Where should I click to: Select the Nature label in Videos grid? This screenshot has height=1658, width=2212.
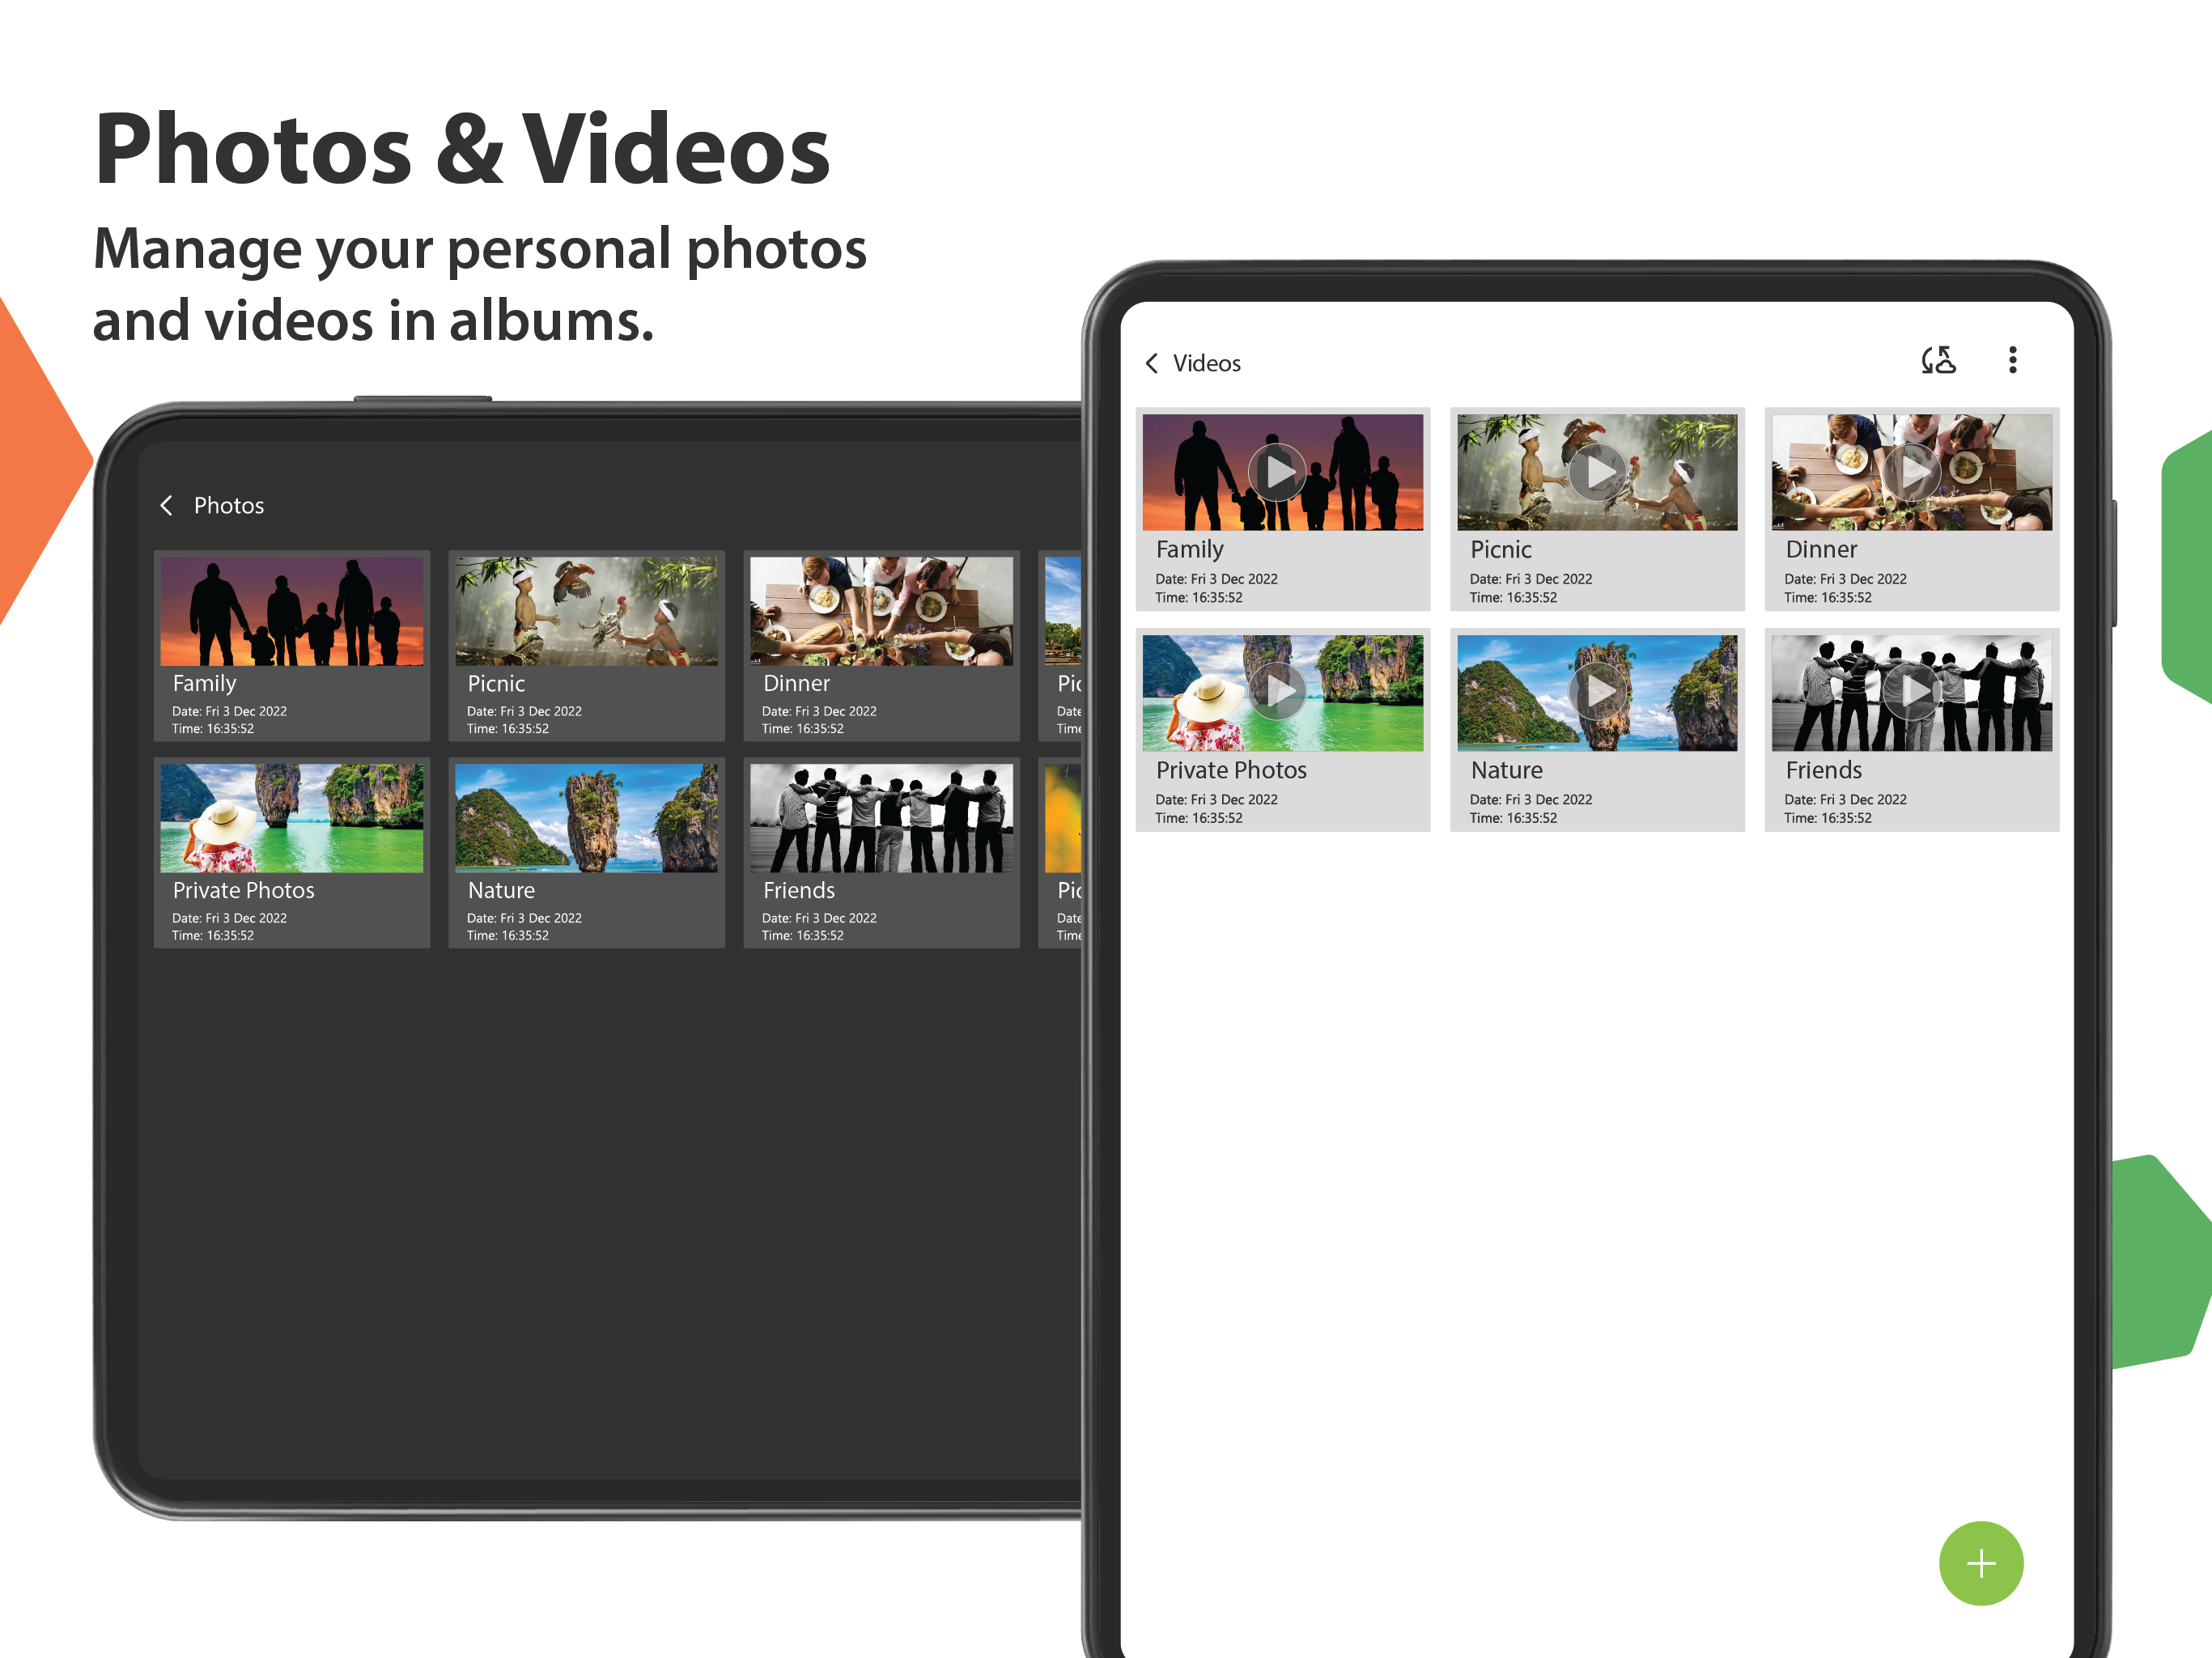click(1506, 770)
